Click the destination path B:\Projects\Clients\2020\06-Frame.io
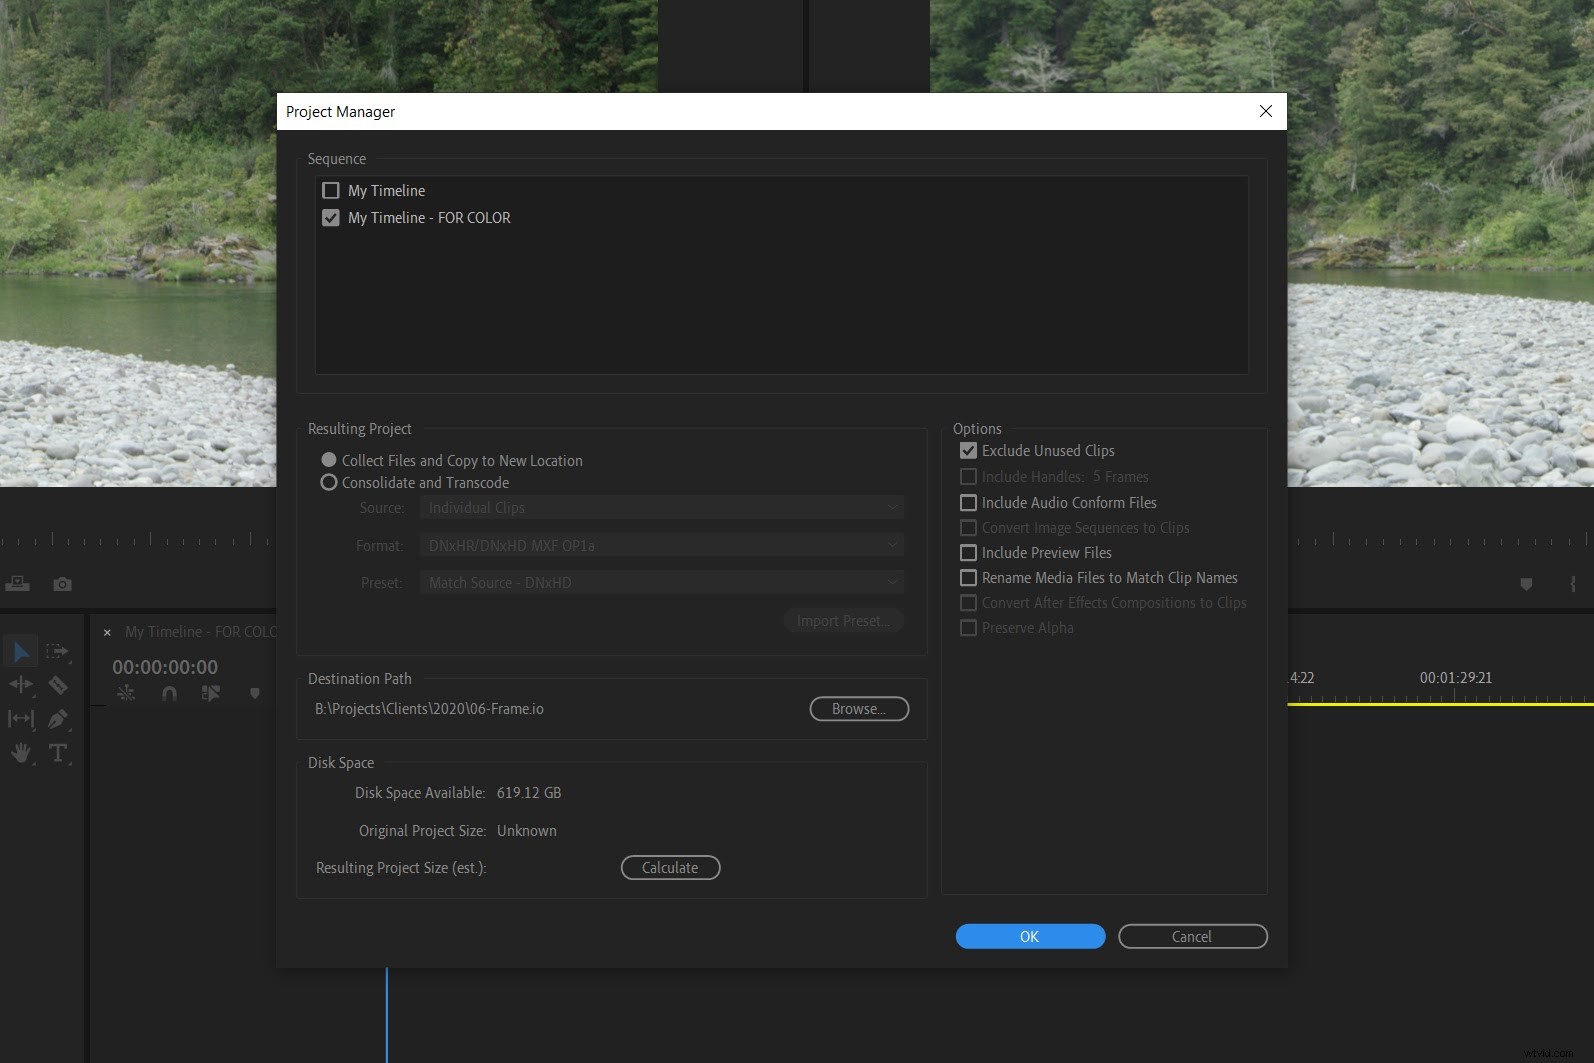This screenshot has height=1063, width=1594. click(429, 709)
